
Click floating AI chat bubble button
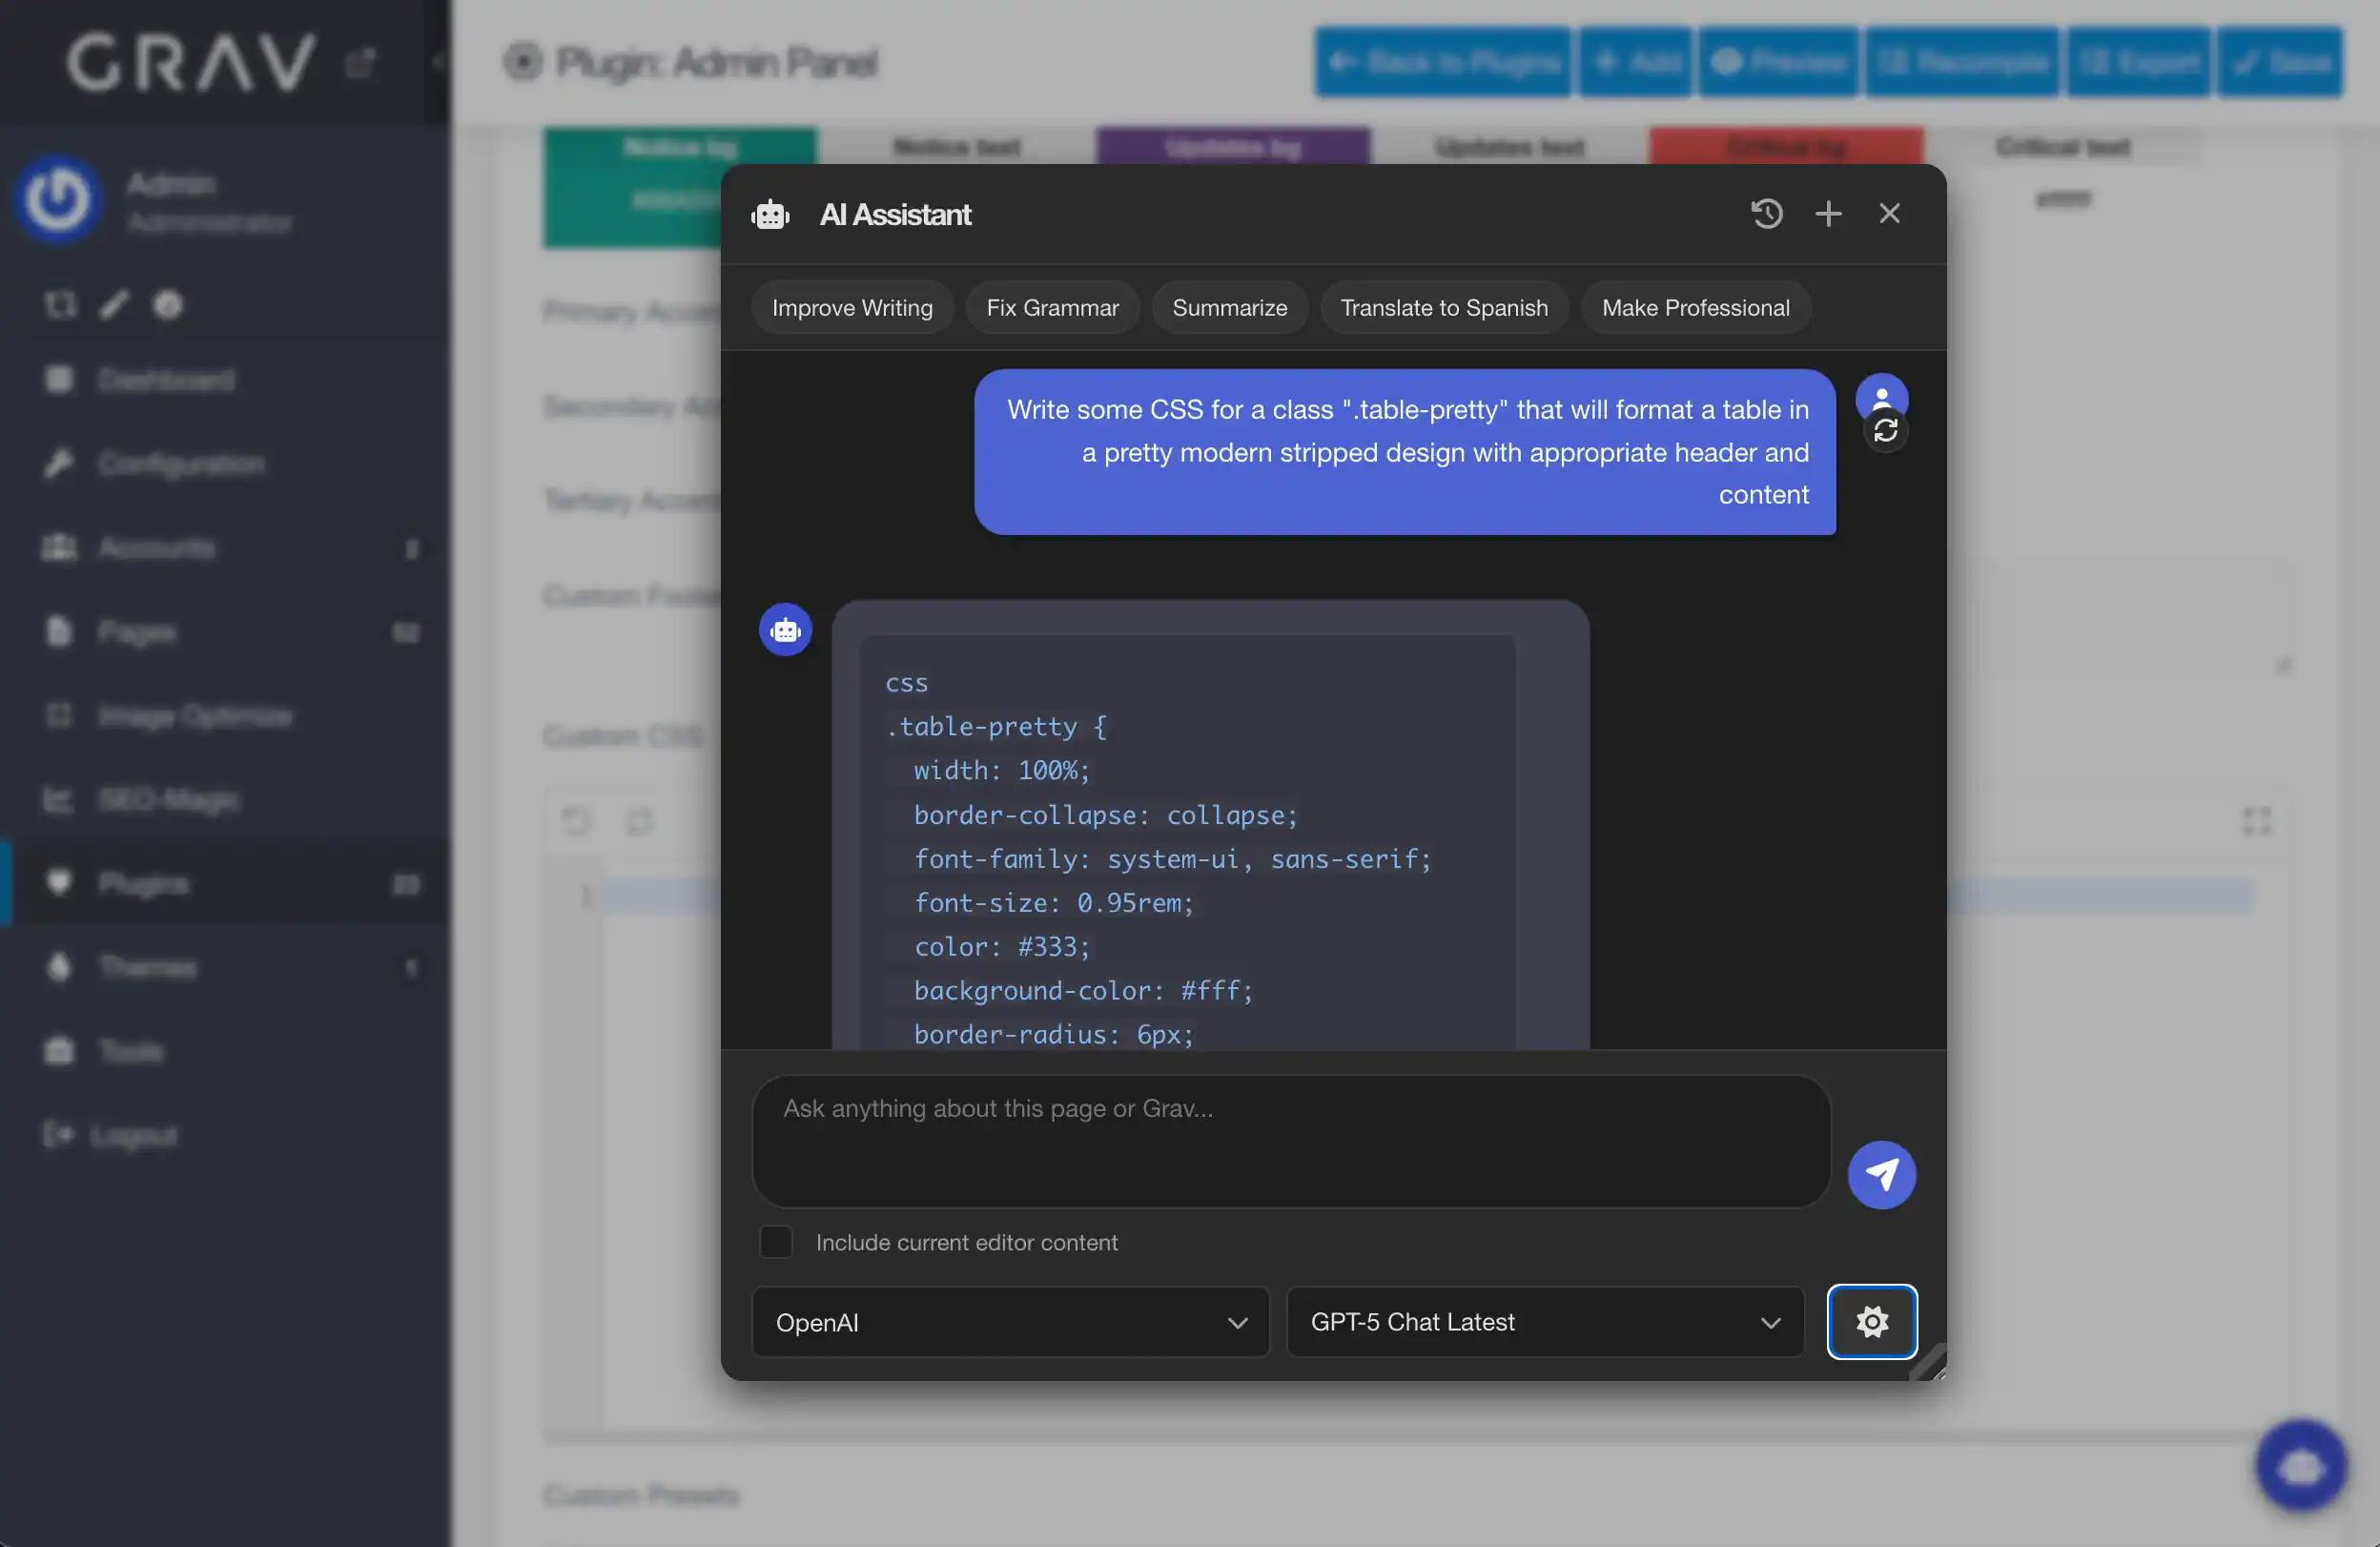(2301, 1466)
